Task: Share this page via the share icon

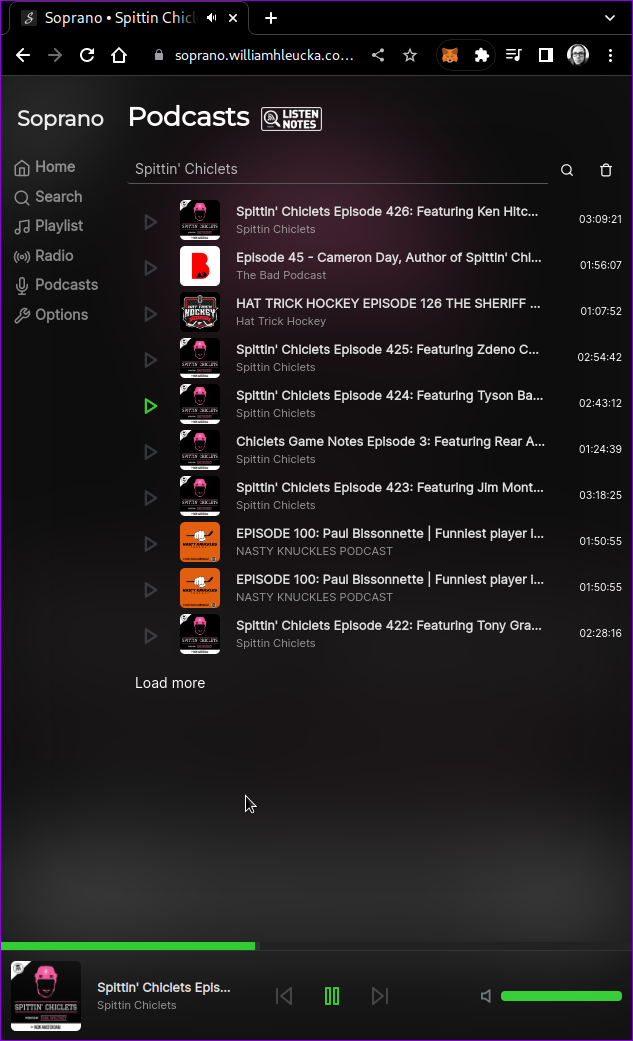Action: tap(378, 55)
